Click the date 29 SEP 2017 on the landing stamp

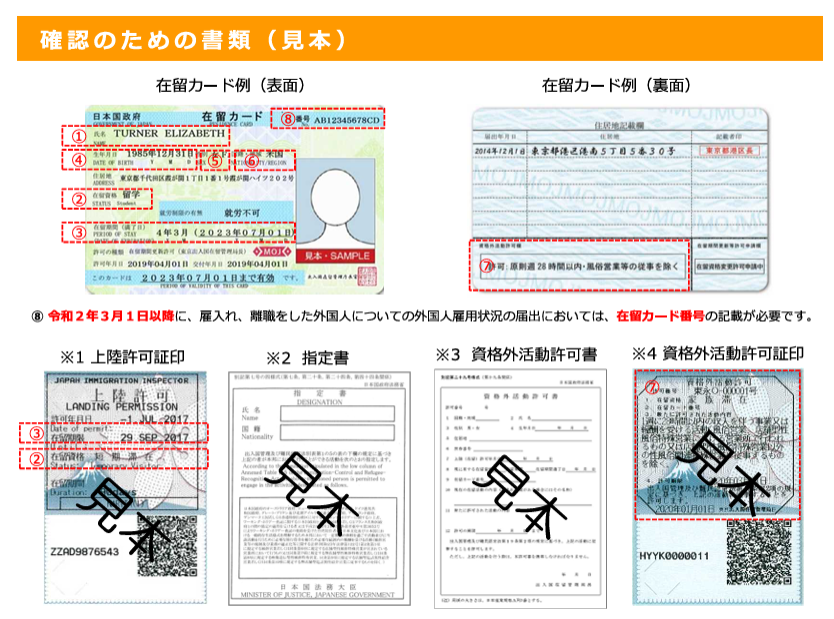click(154, 437)
